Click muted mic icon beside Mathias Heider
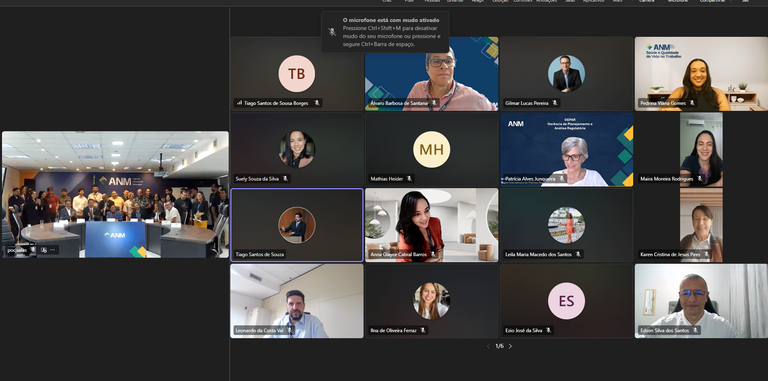 point(409,179)
